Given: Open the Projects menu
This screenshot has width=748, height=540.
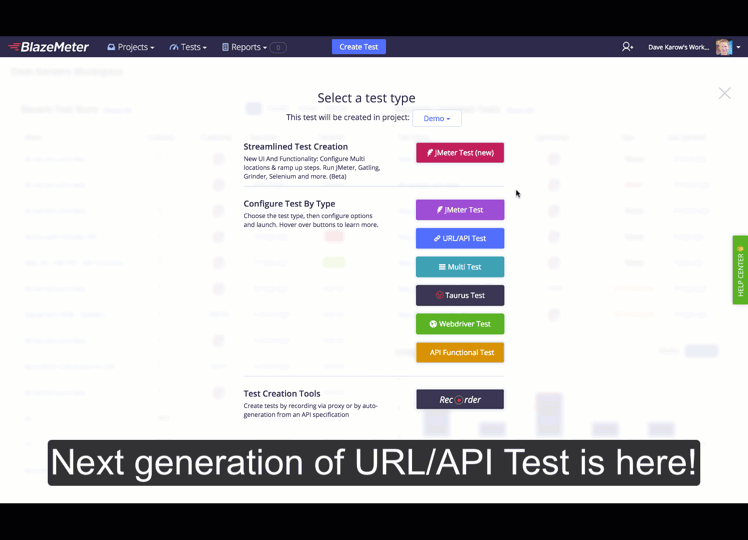Looking at the screenshot, I should 131,47.
